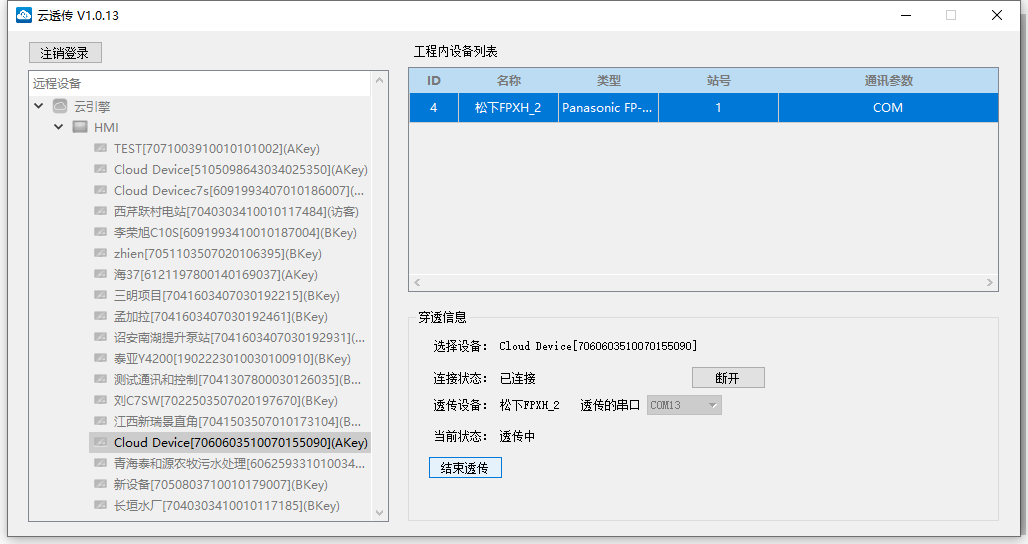Click the device icon beside Cloud Device[7060603510070155090]

(100, 442)
